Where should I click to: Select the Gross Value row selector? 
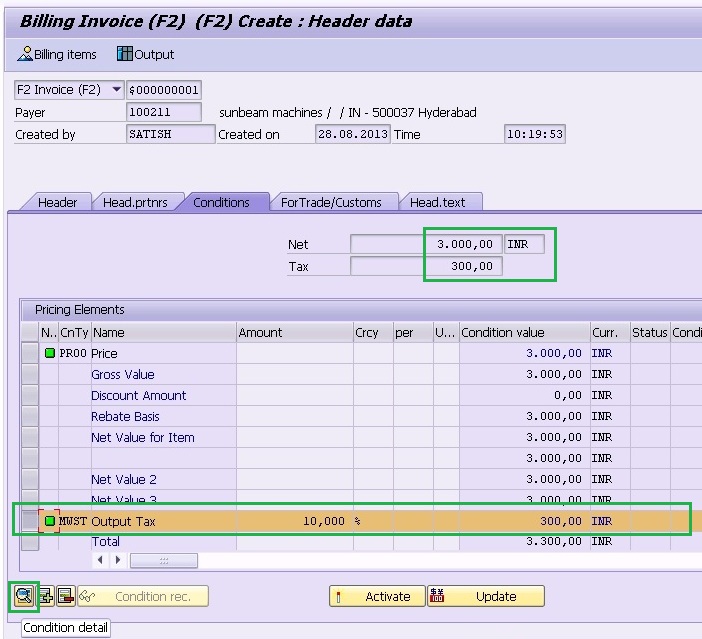point(30,374)
